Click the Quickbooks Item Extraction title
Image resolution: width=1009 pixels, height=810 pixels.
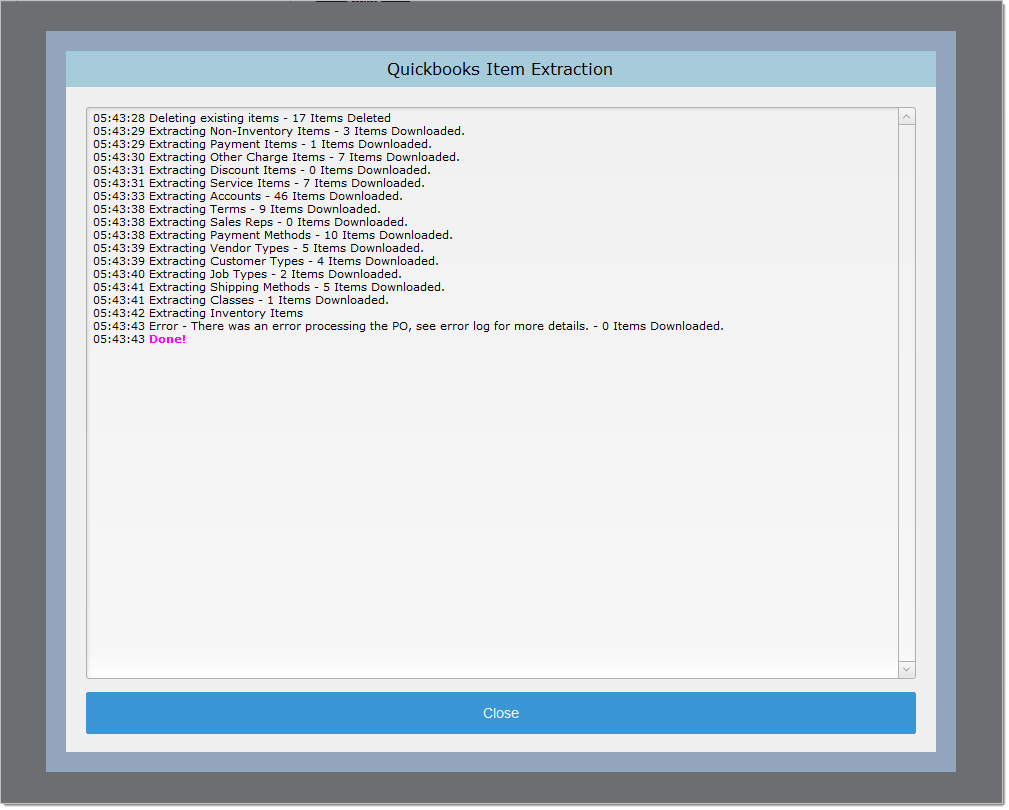click(501, 69)
